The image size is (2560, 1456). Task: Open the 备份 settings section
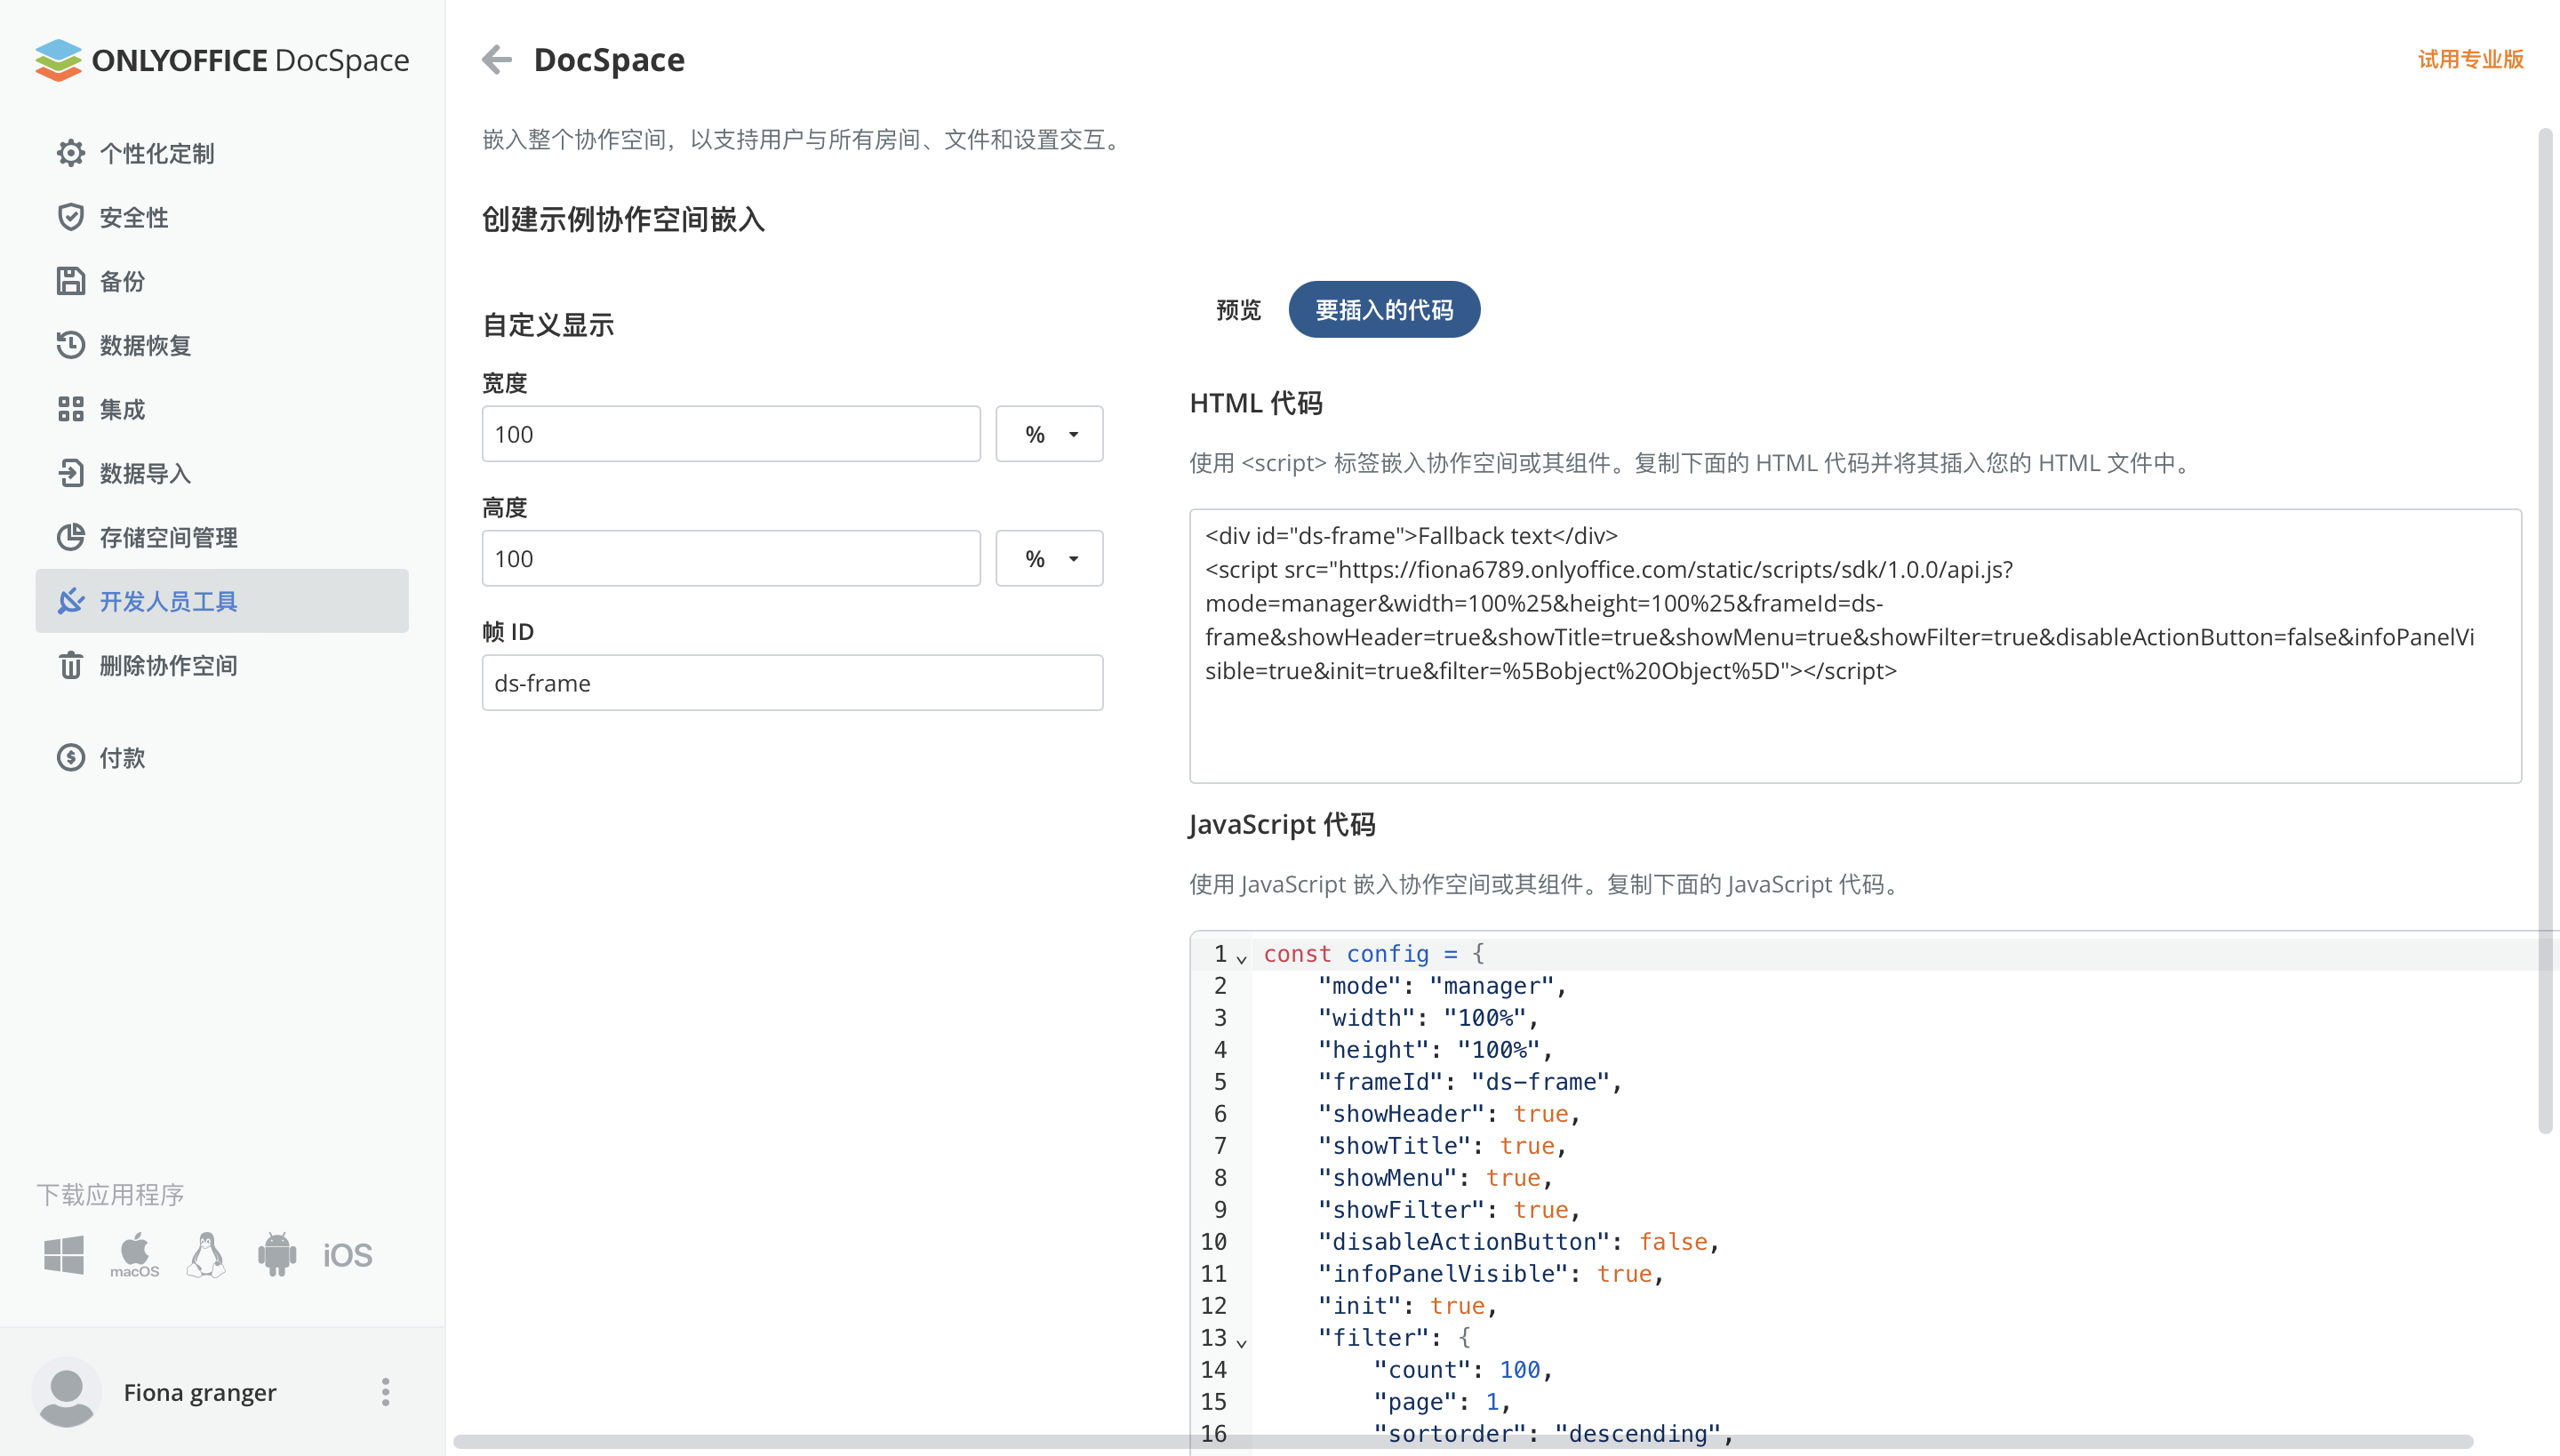(222, 281)
